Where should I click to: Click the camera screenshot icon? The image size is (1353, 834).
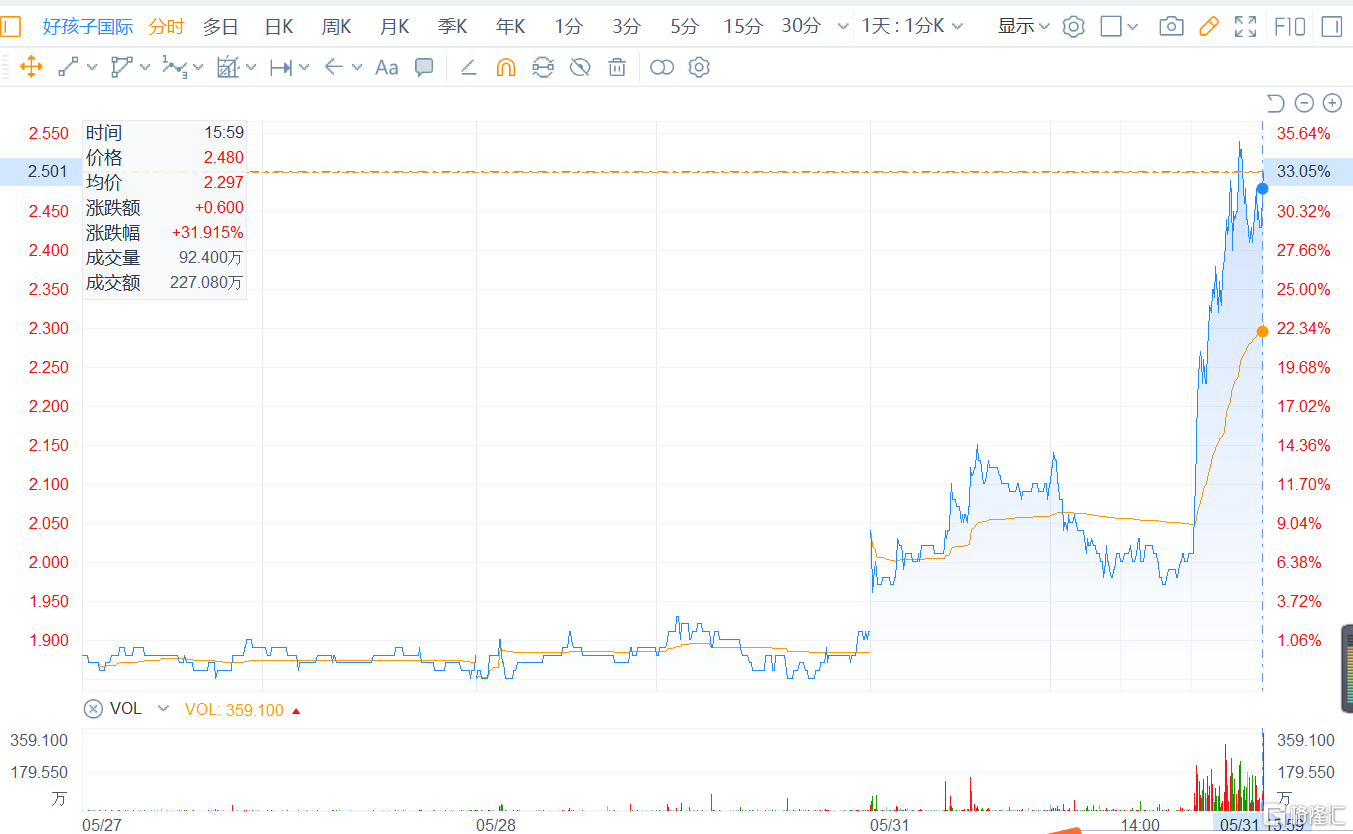1171,27
